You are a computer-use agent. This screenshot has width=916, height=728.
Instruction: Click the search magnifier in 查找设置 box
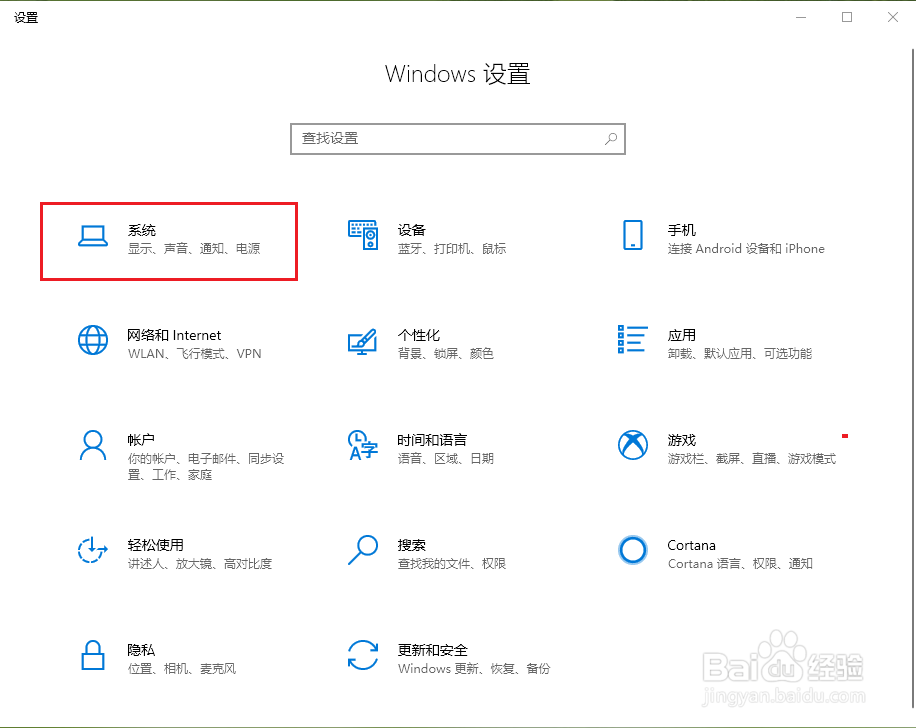point(610,139)
